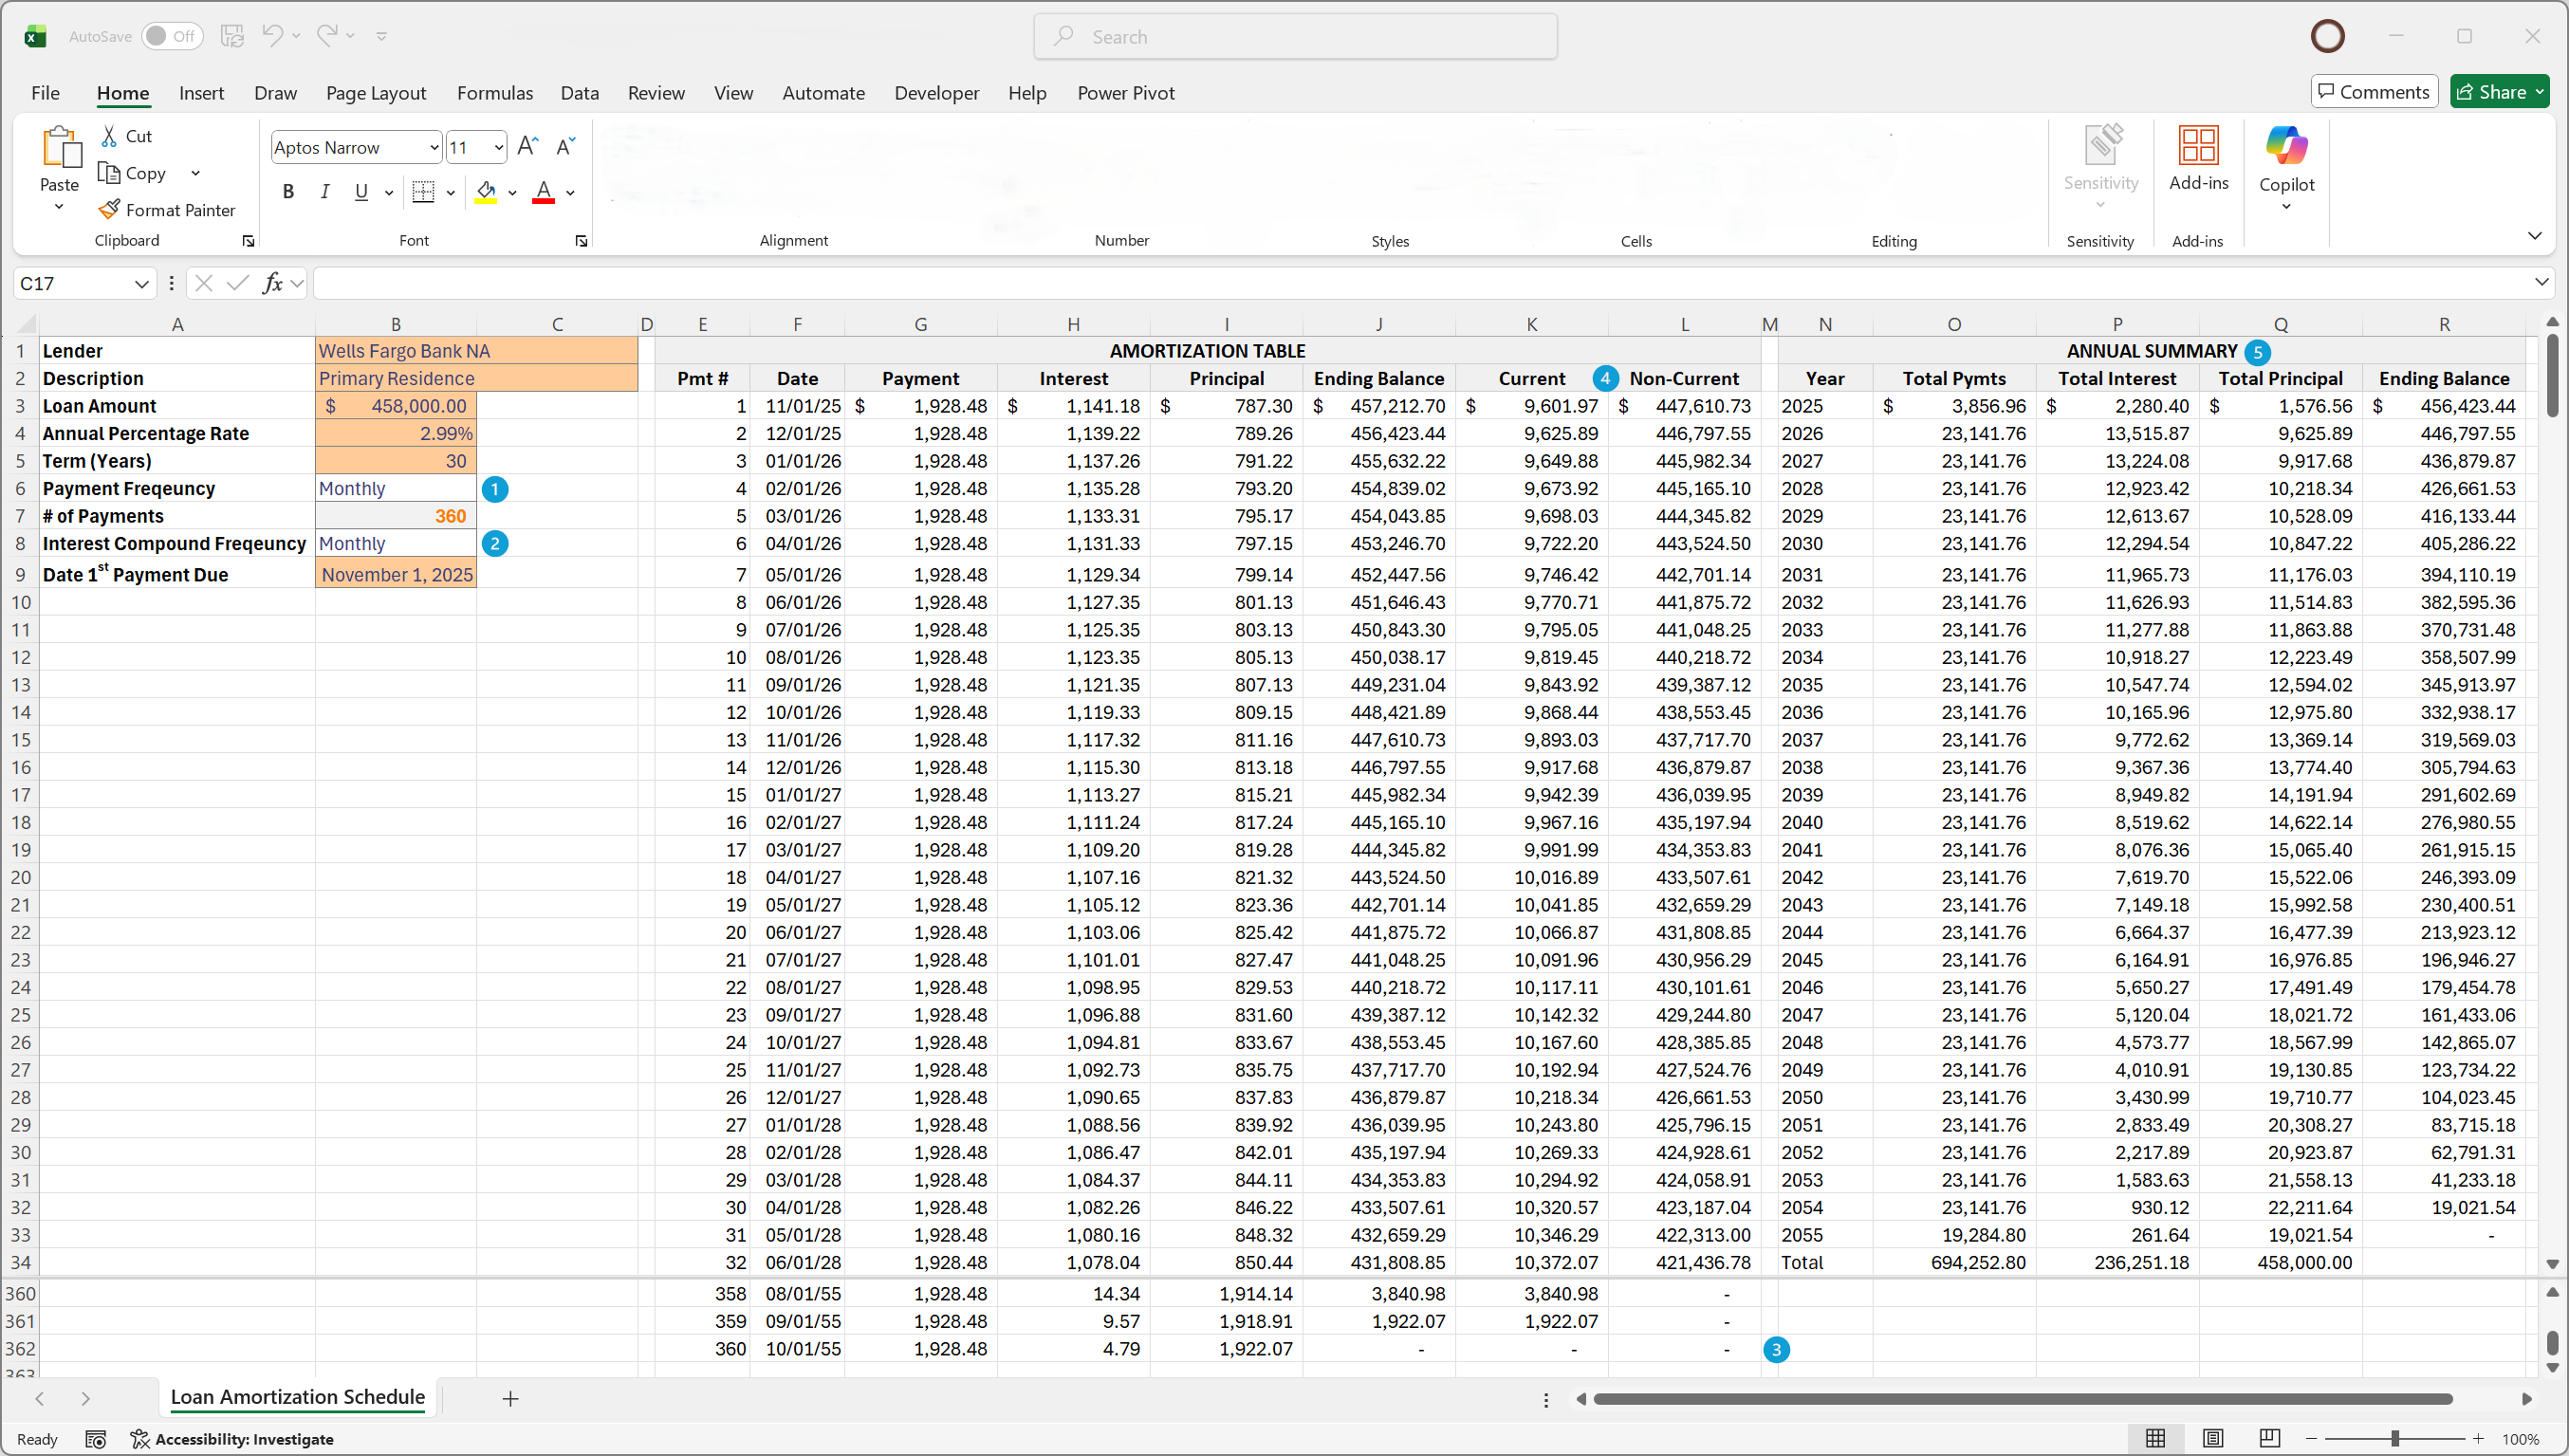The width and height of the screenshot is (2569, 1456).
Task: Open the Name Box dropdown arrow
Action: [141, 284]
